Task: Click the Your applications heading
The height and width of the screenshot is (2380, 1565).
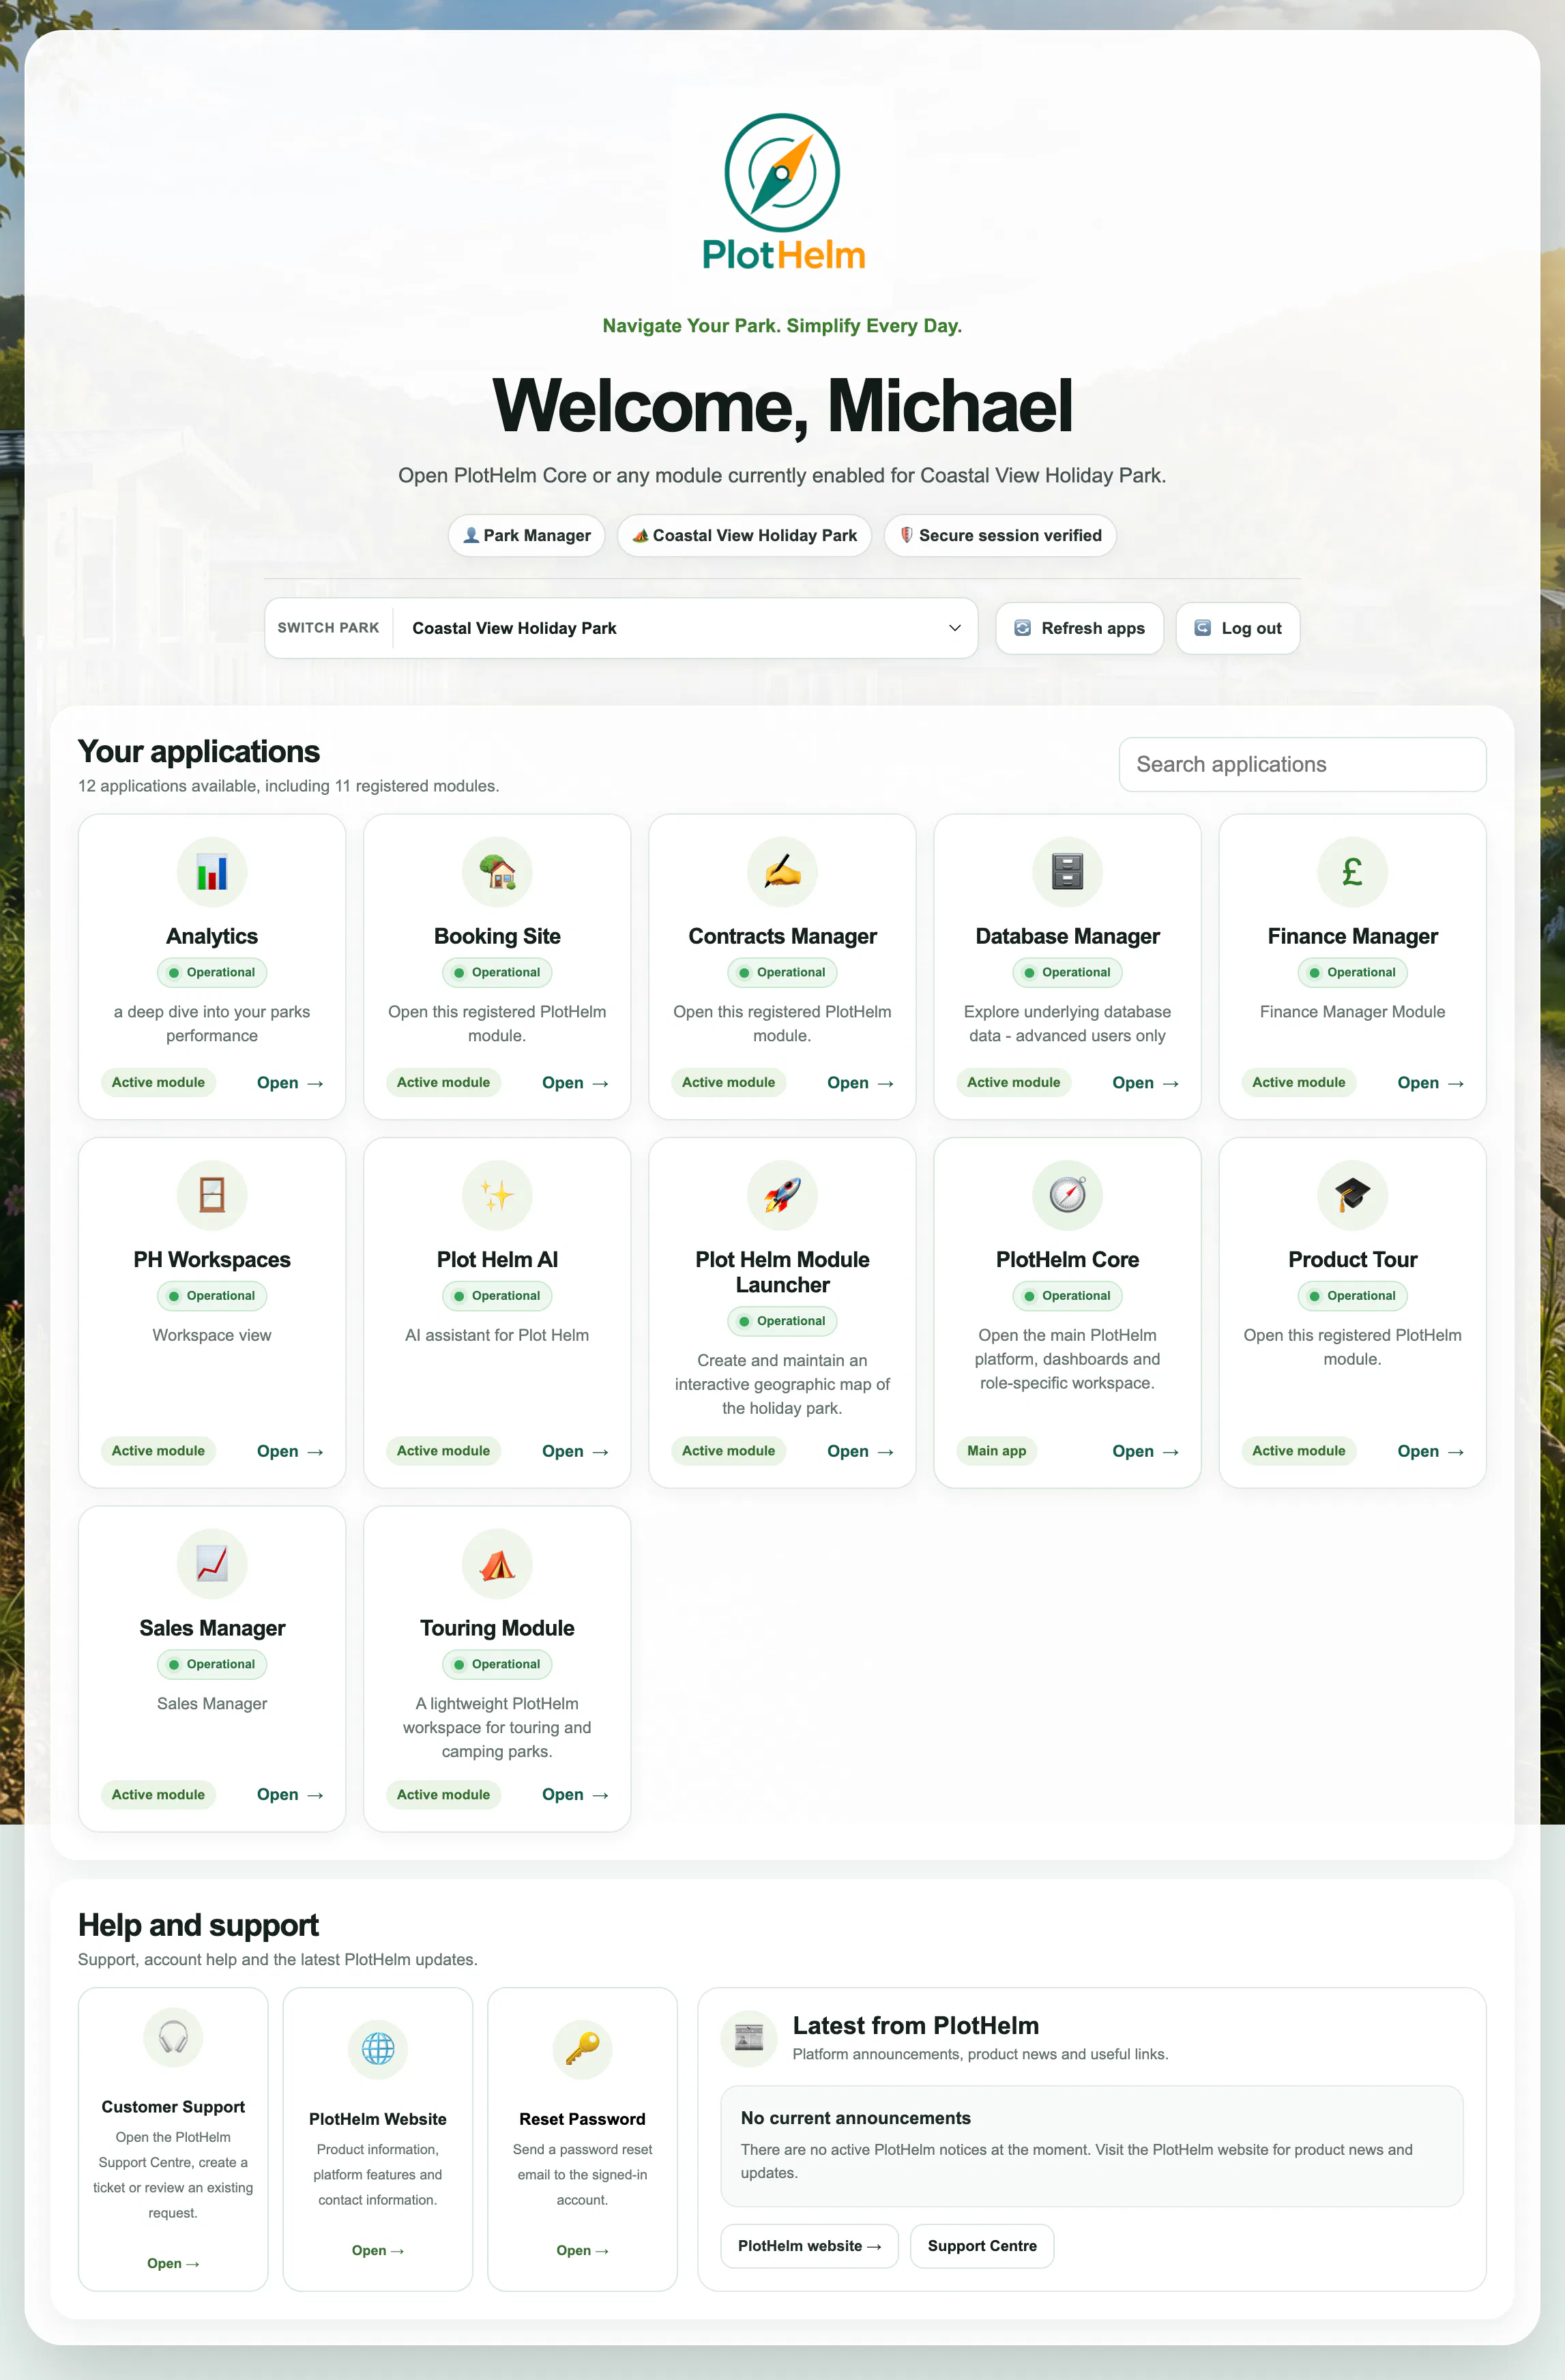Action: 199,752
